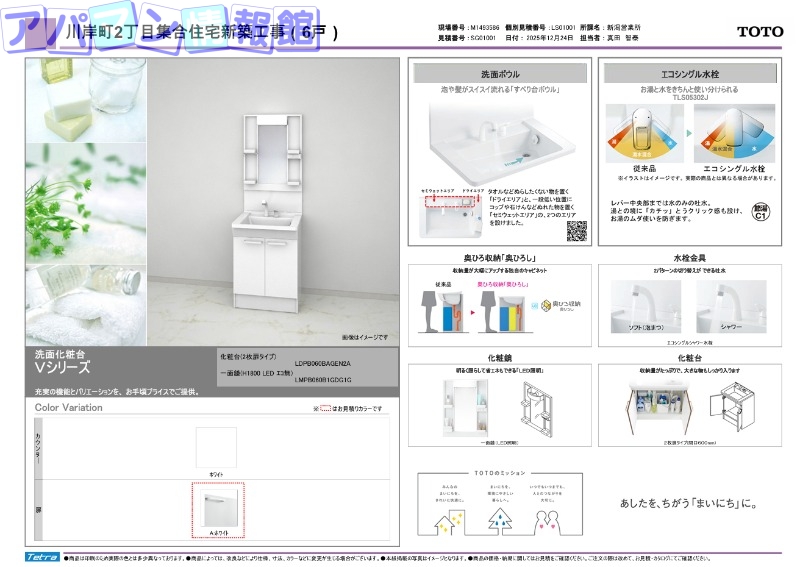Click the TOTO logo in the header

pos(760,32)
